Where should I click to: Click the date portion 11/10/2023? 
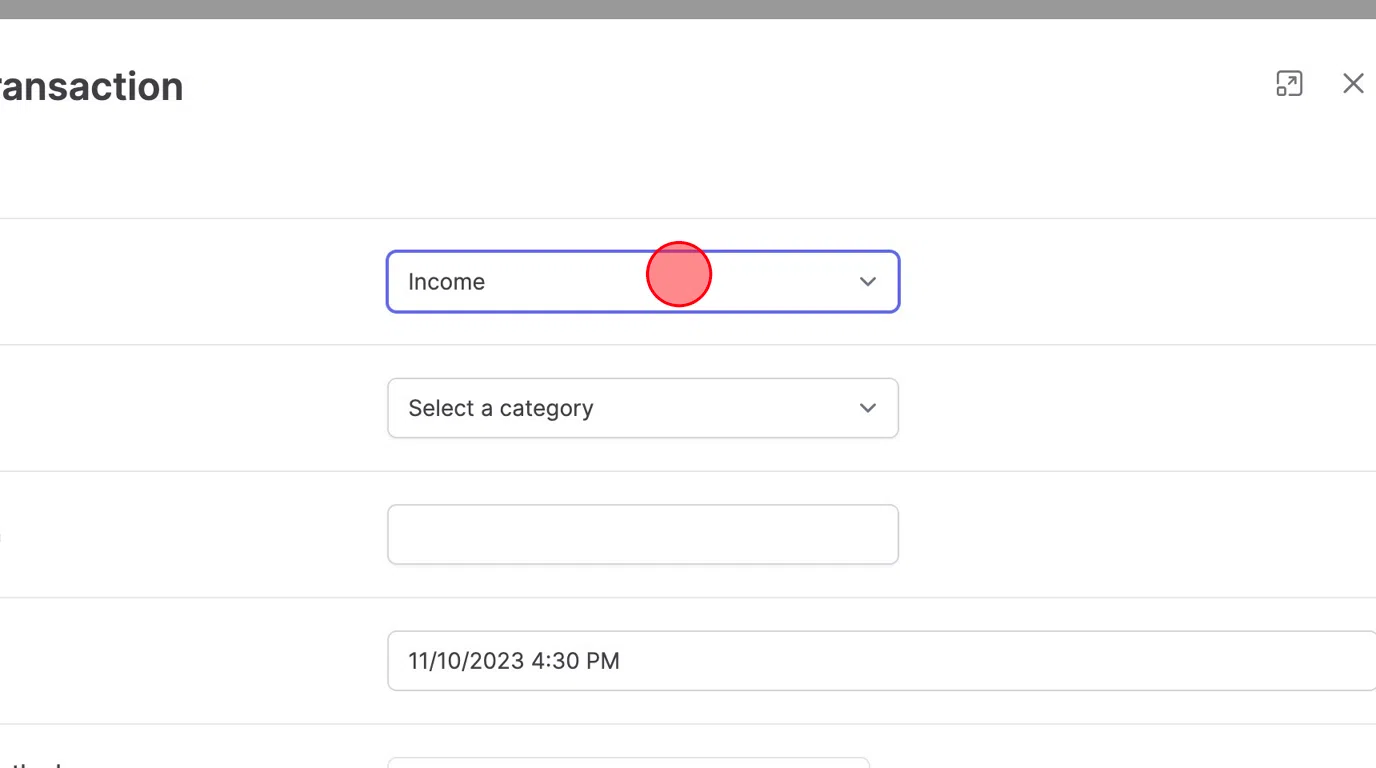coord(466,661)
